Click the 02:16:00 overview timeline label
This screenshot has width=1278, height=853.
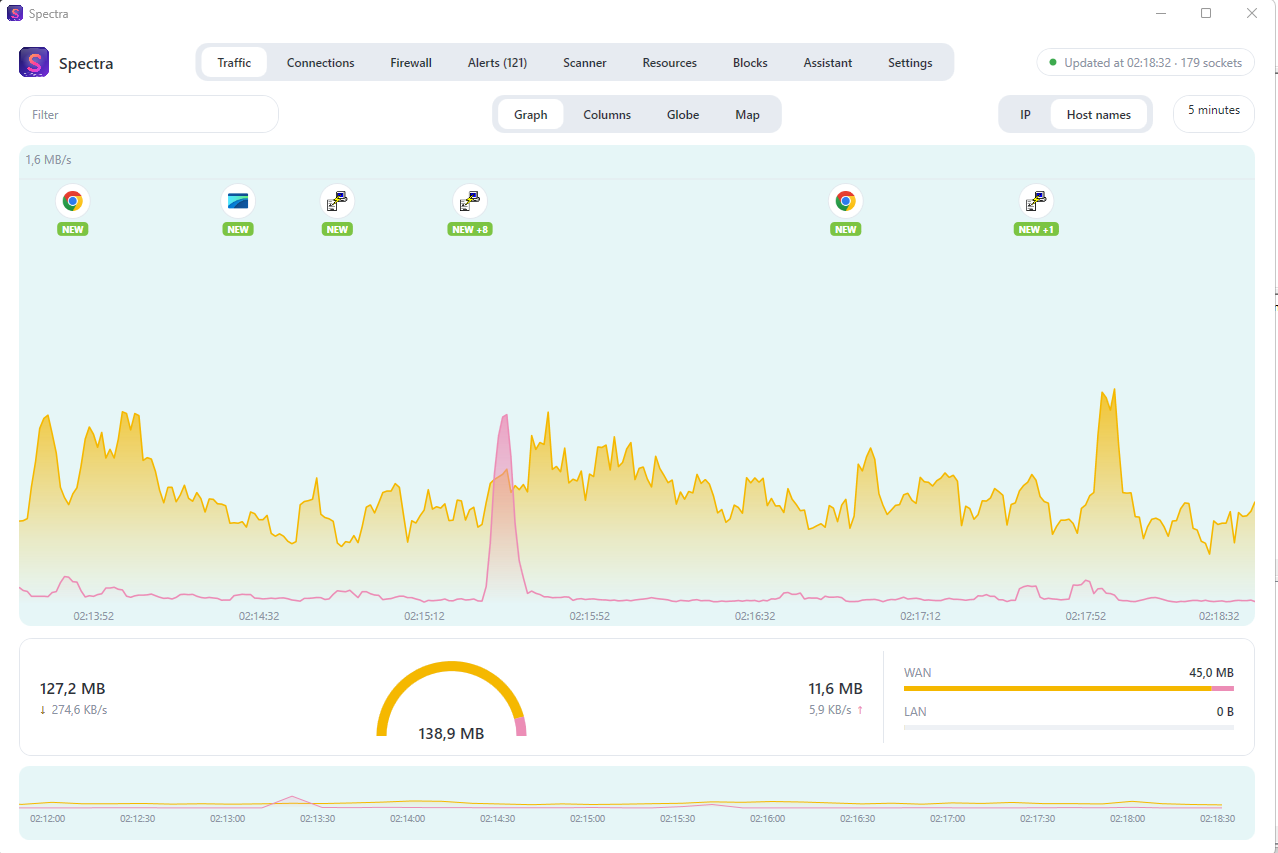[767, 818]
